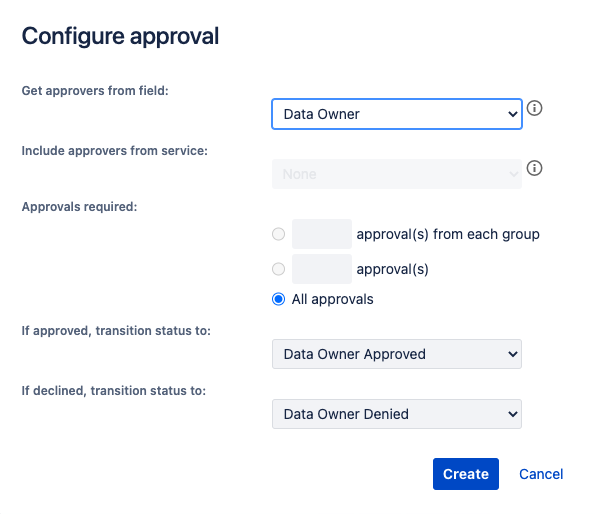Image resolution: width=595 pixels, height=514 pixels.
Task: Click info icon beside Data Owner field
Action: [x=534, y=108]
